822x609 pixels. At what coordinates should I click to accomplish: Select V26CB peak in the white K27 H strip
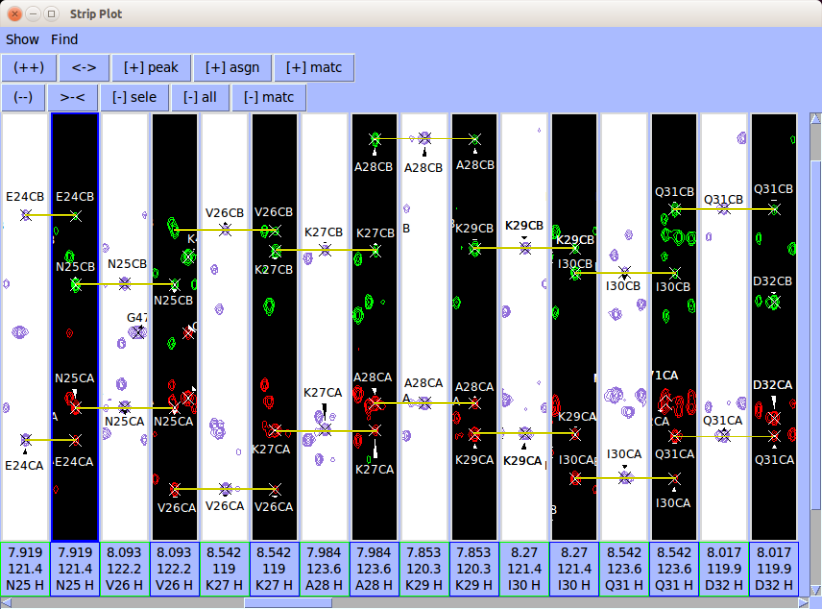click(225, 230)
